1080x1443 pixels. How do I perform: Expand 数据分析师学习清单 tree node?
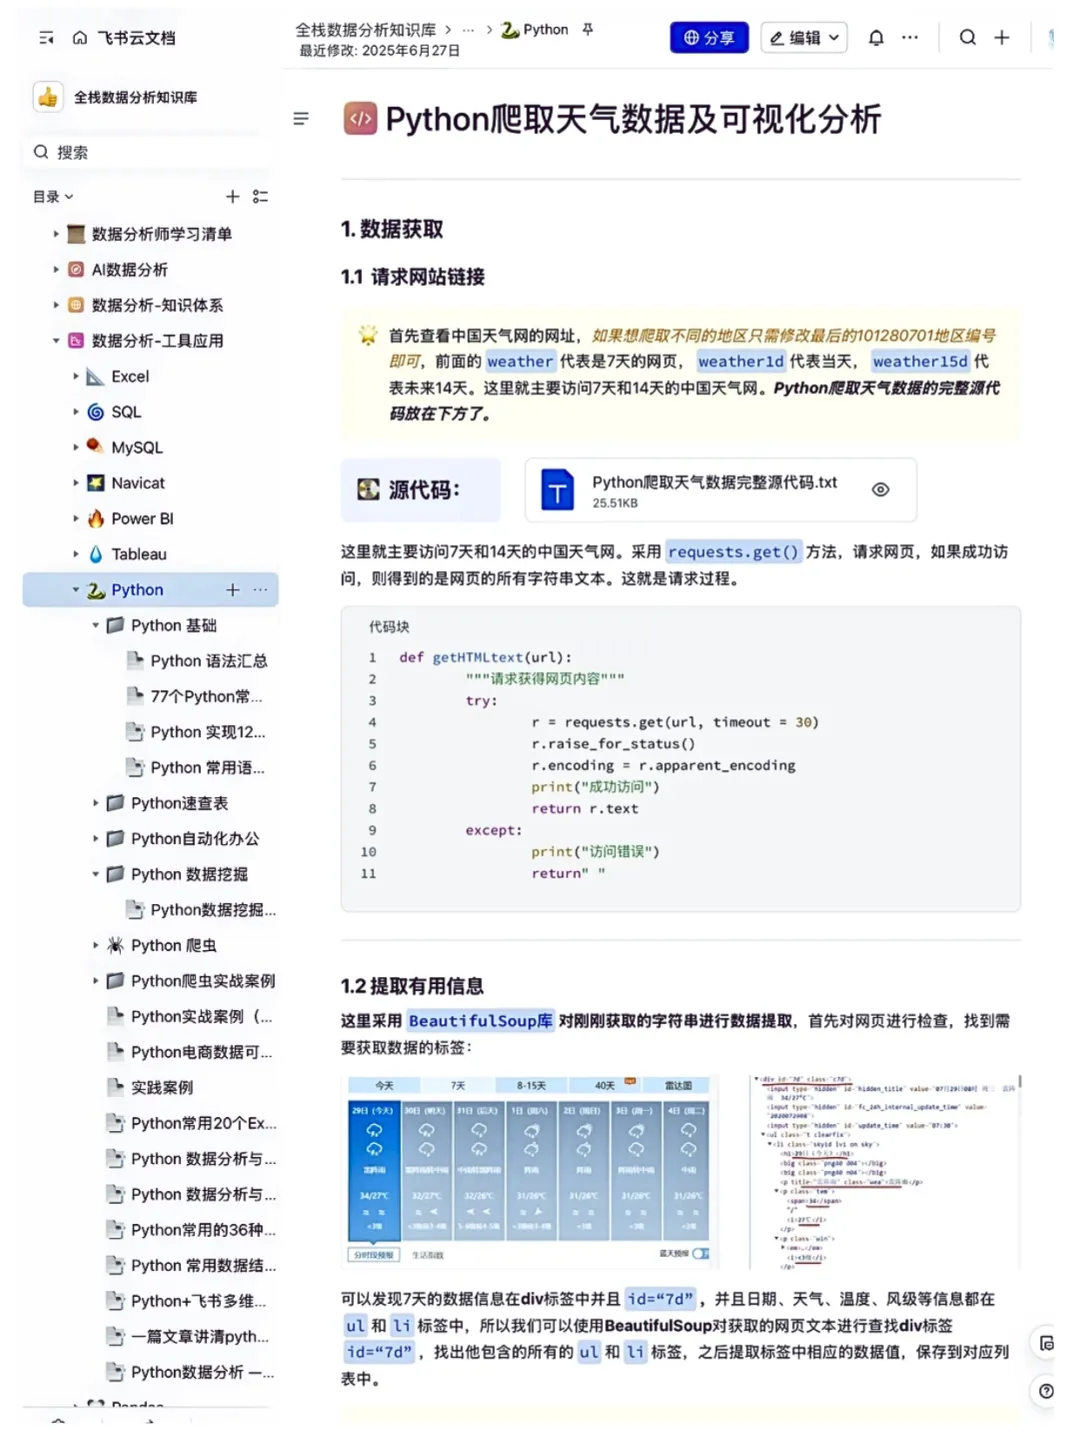(x=56, y=234)
